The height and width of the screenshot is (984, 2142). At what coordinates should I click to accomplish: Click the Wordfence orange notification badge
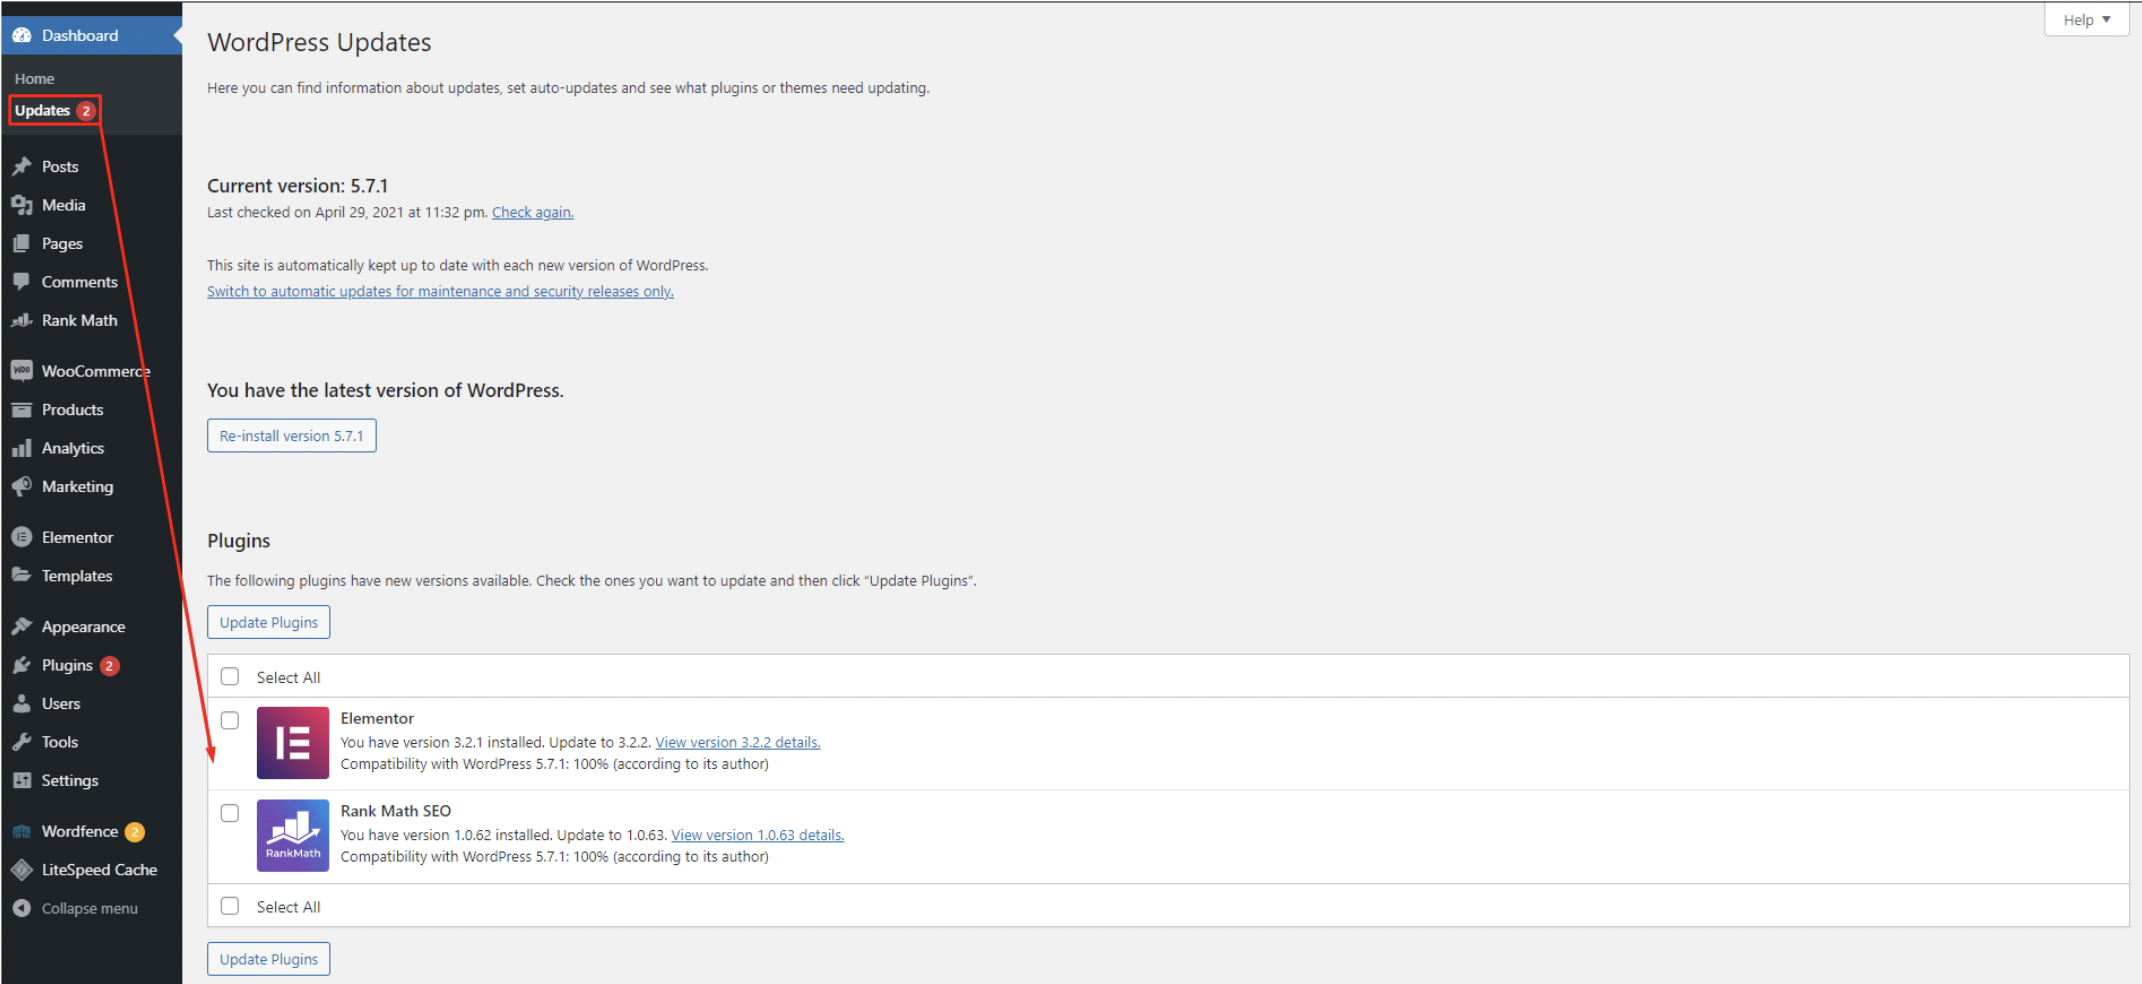click(x=135, y=832)
